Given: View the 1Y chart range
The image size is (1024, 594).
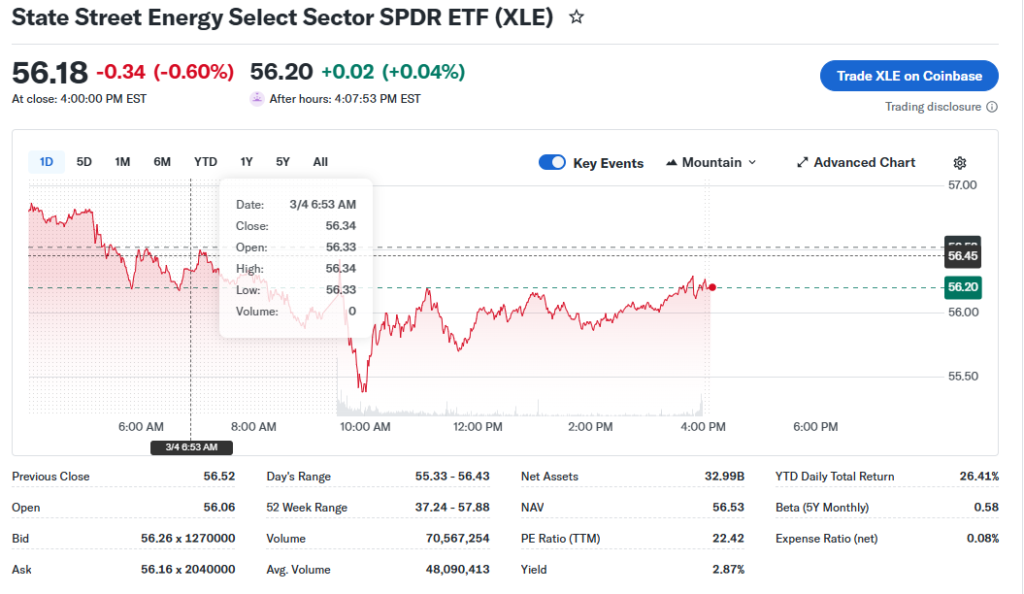Looking at the screenshot, I should pyautogui.click(x=246, y=162).
